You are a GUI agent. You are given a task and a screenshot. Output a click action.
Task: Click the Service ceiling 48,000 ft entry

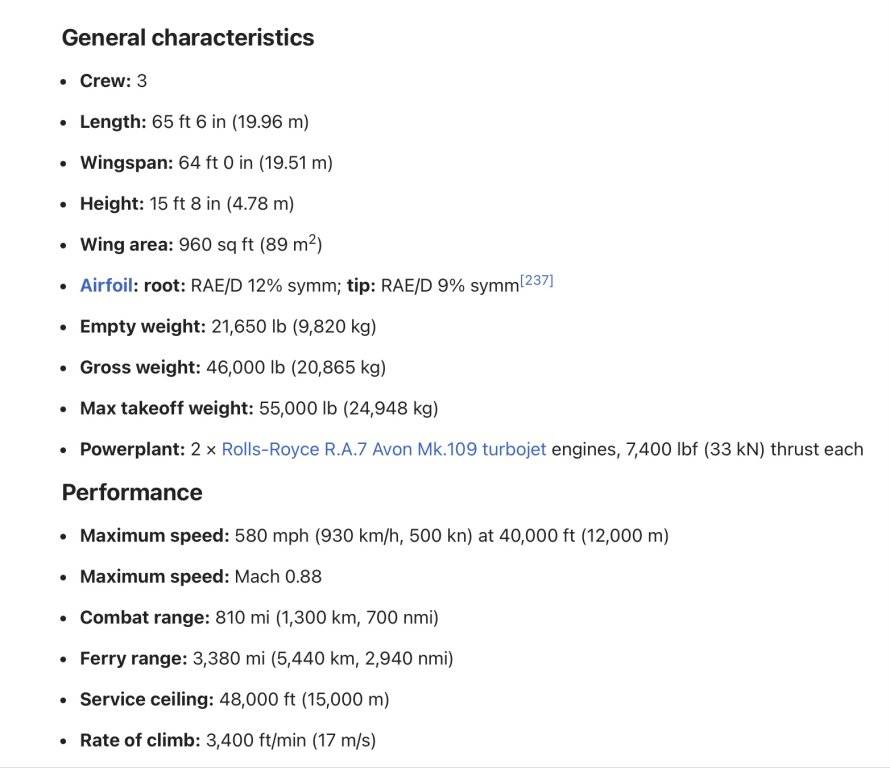[234, 700]
